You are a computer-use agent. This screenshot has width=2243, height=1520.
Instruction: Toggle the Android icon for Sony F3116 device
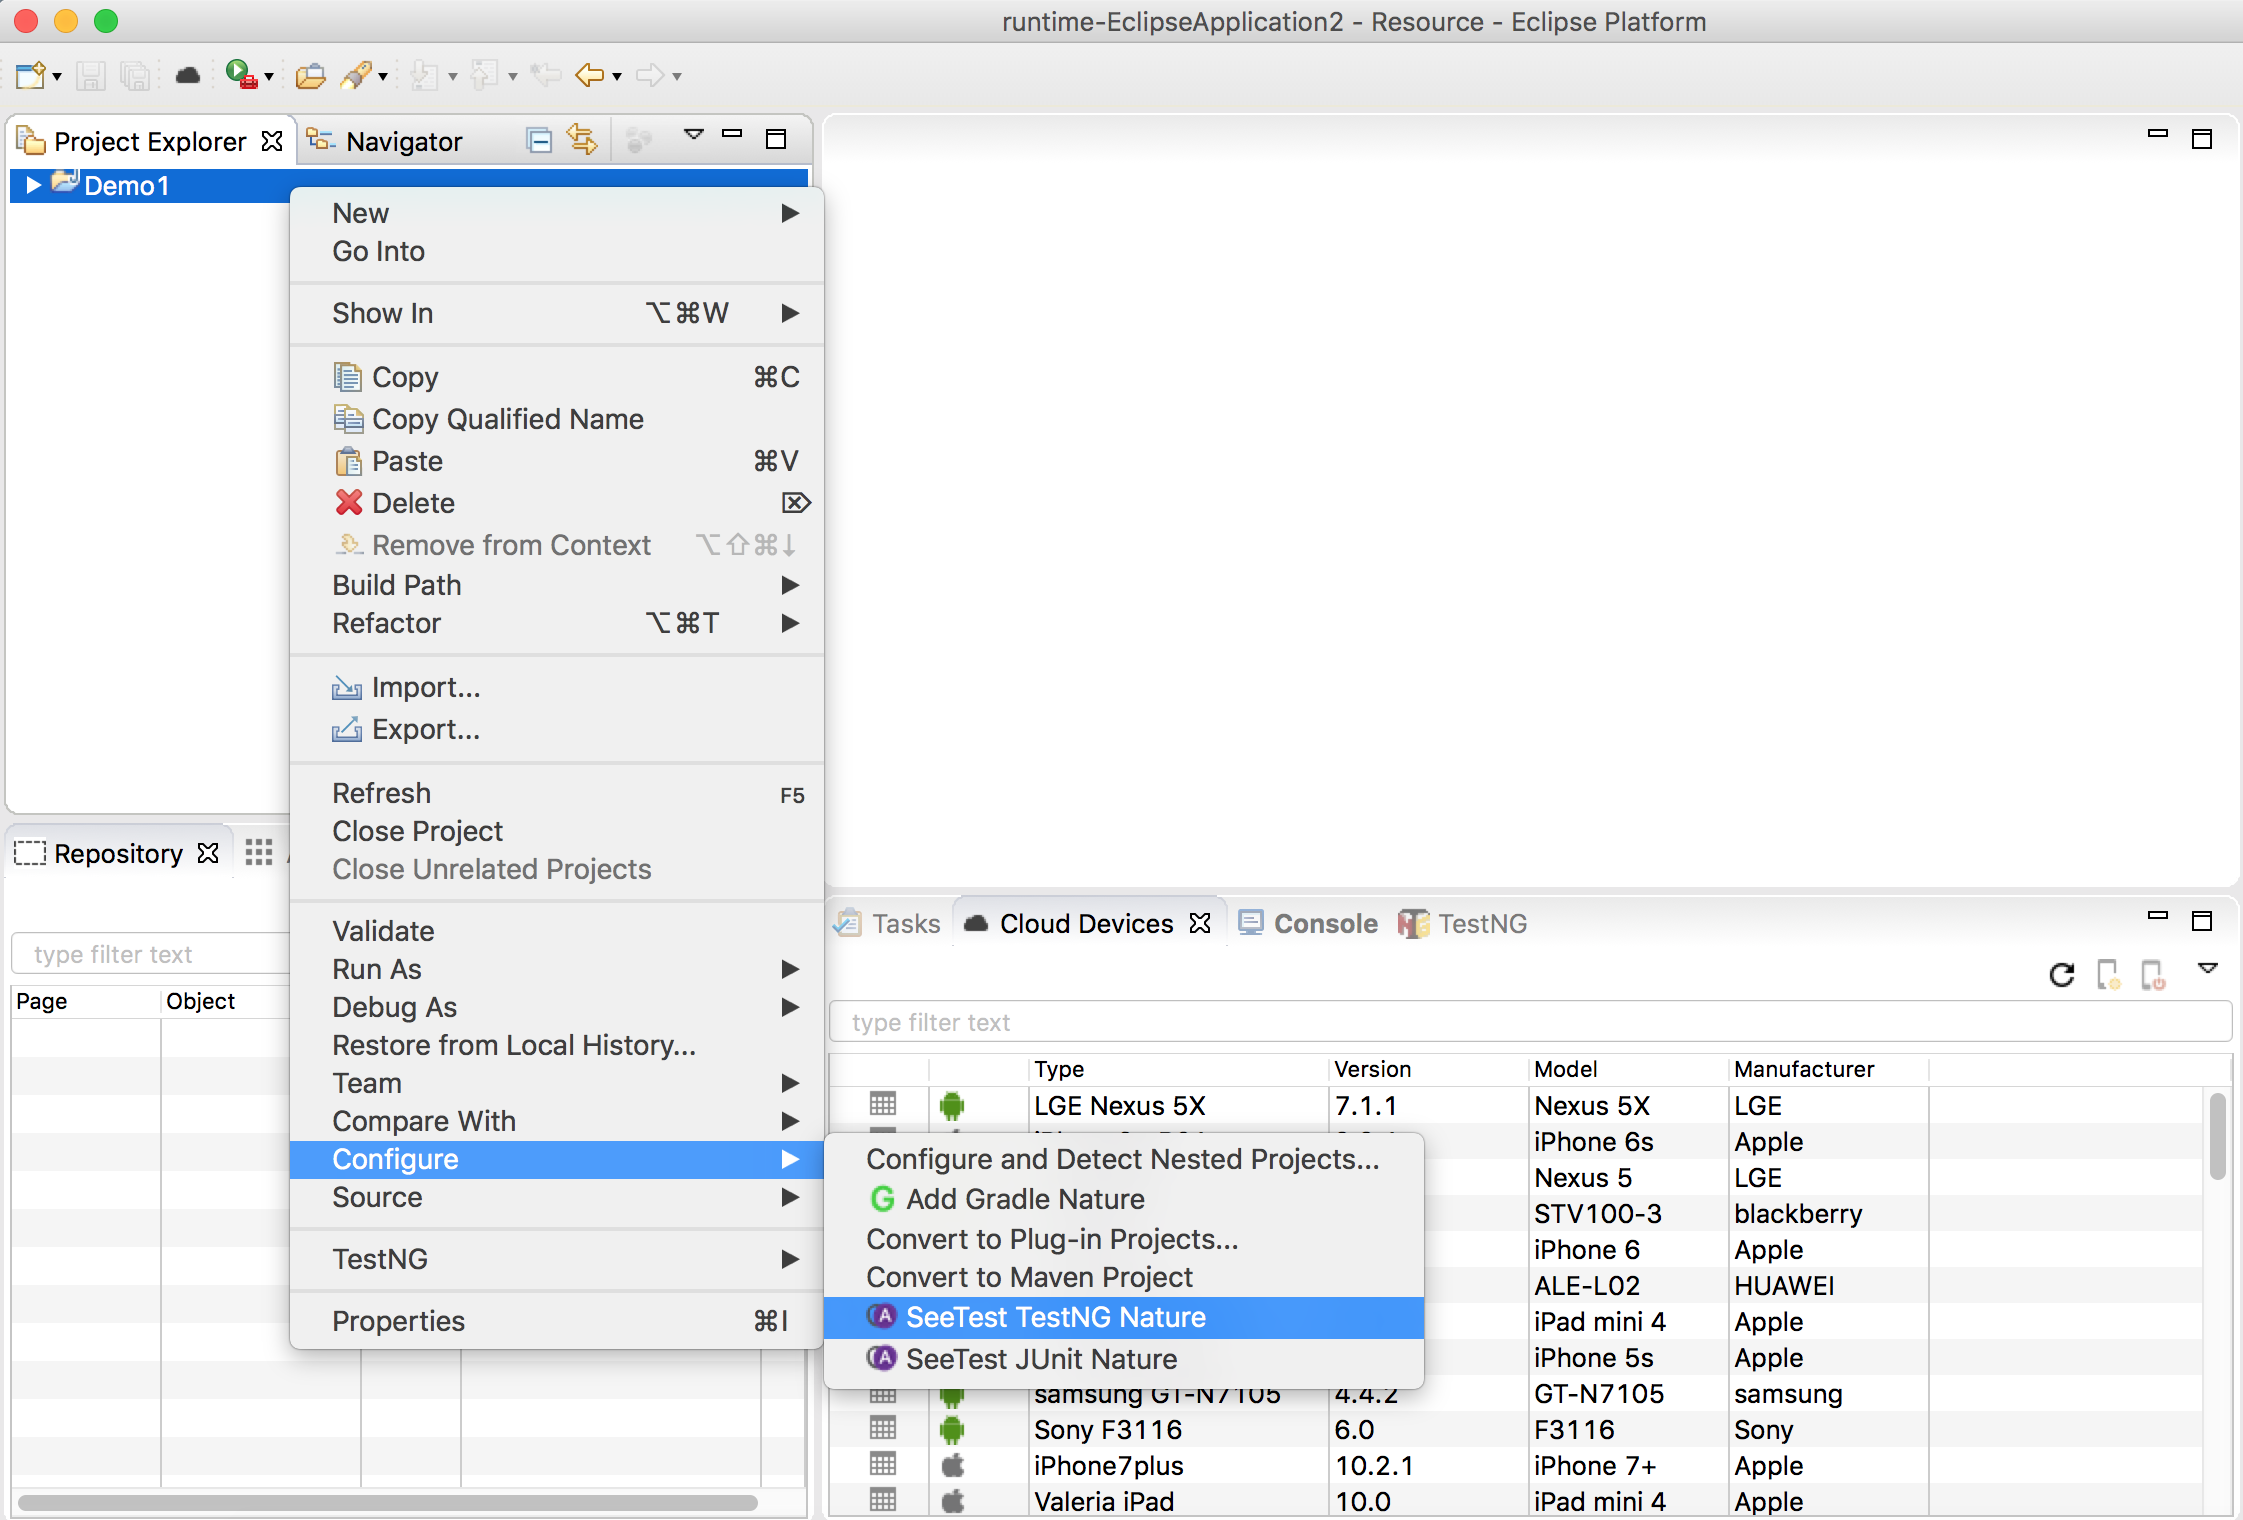(951, 1429)
